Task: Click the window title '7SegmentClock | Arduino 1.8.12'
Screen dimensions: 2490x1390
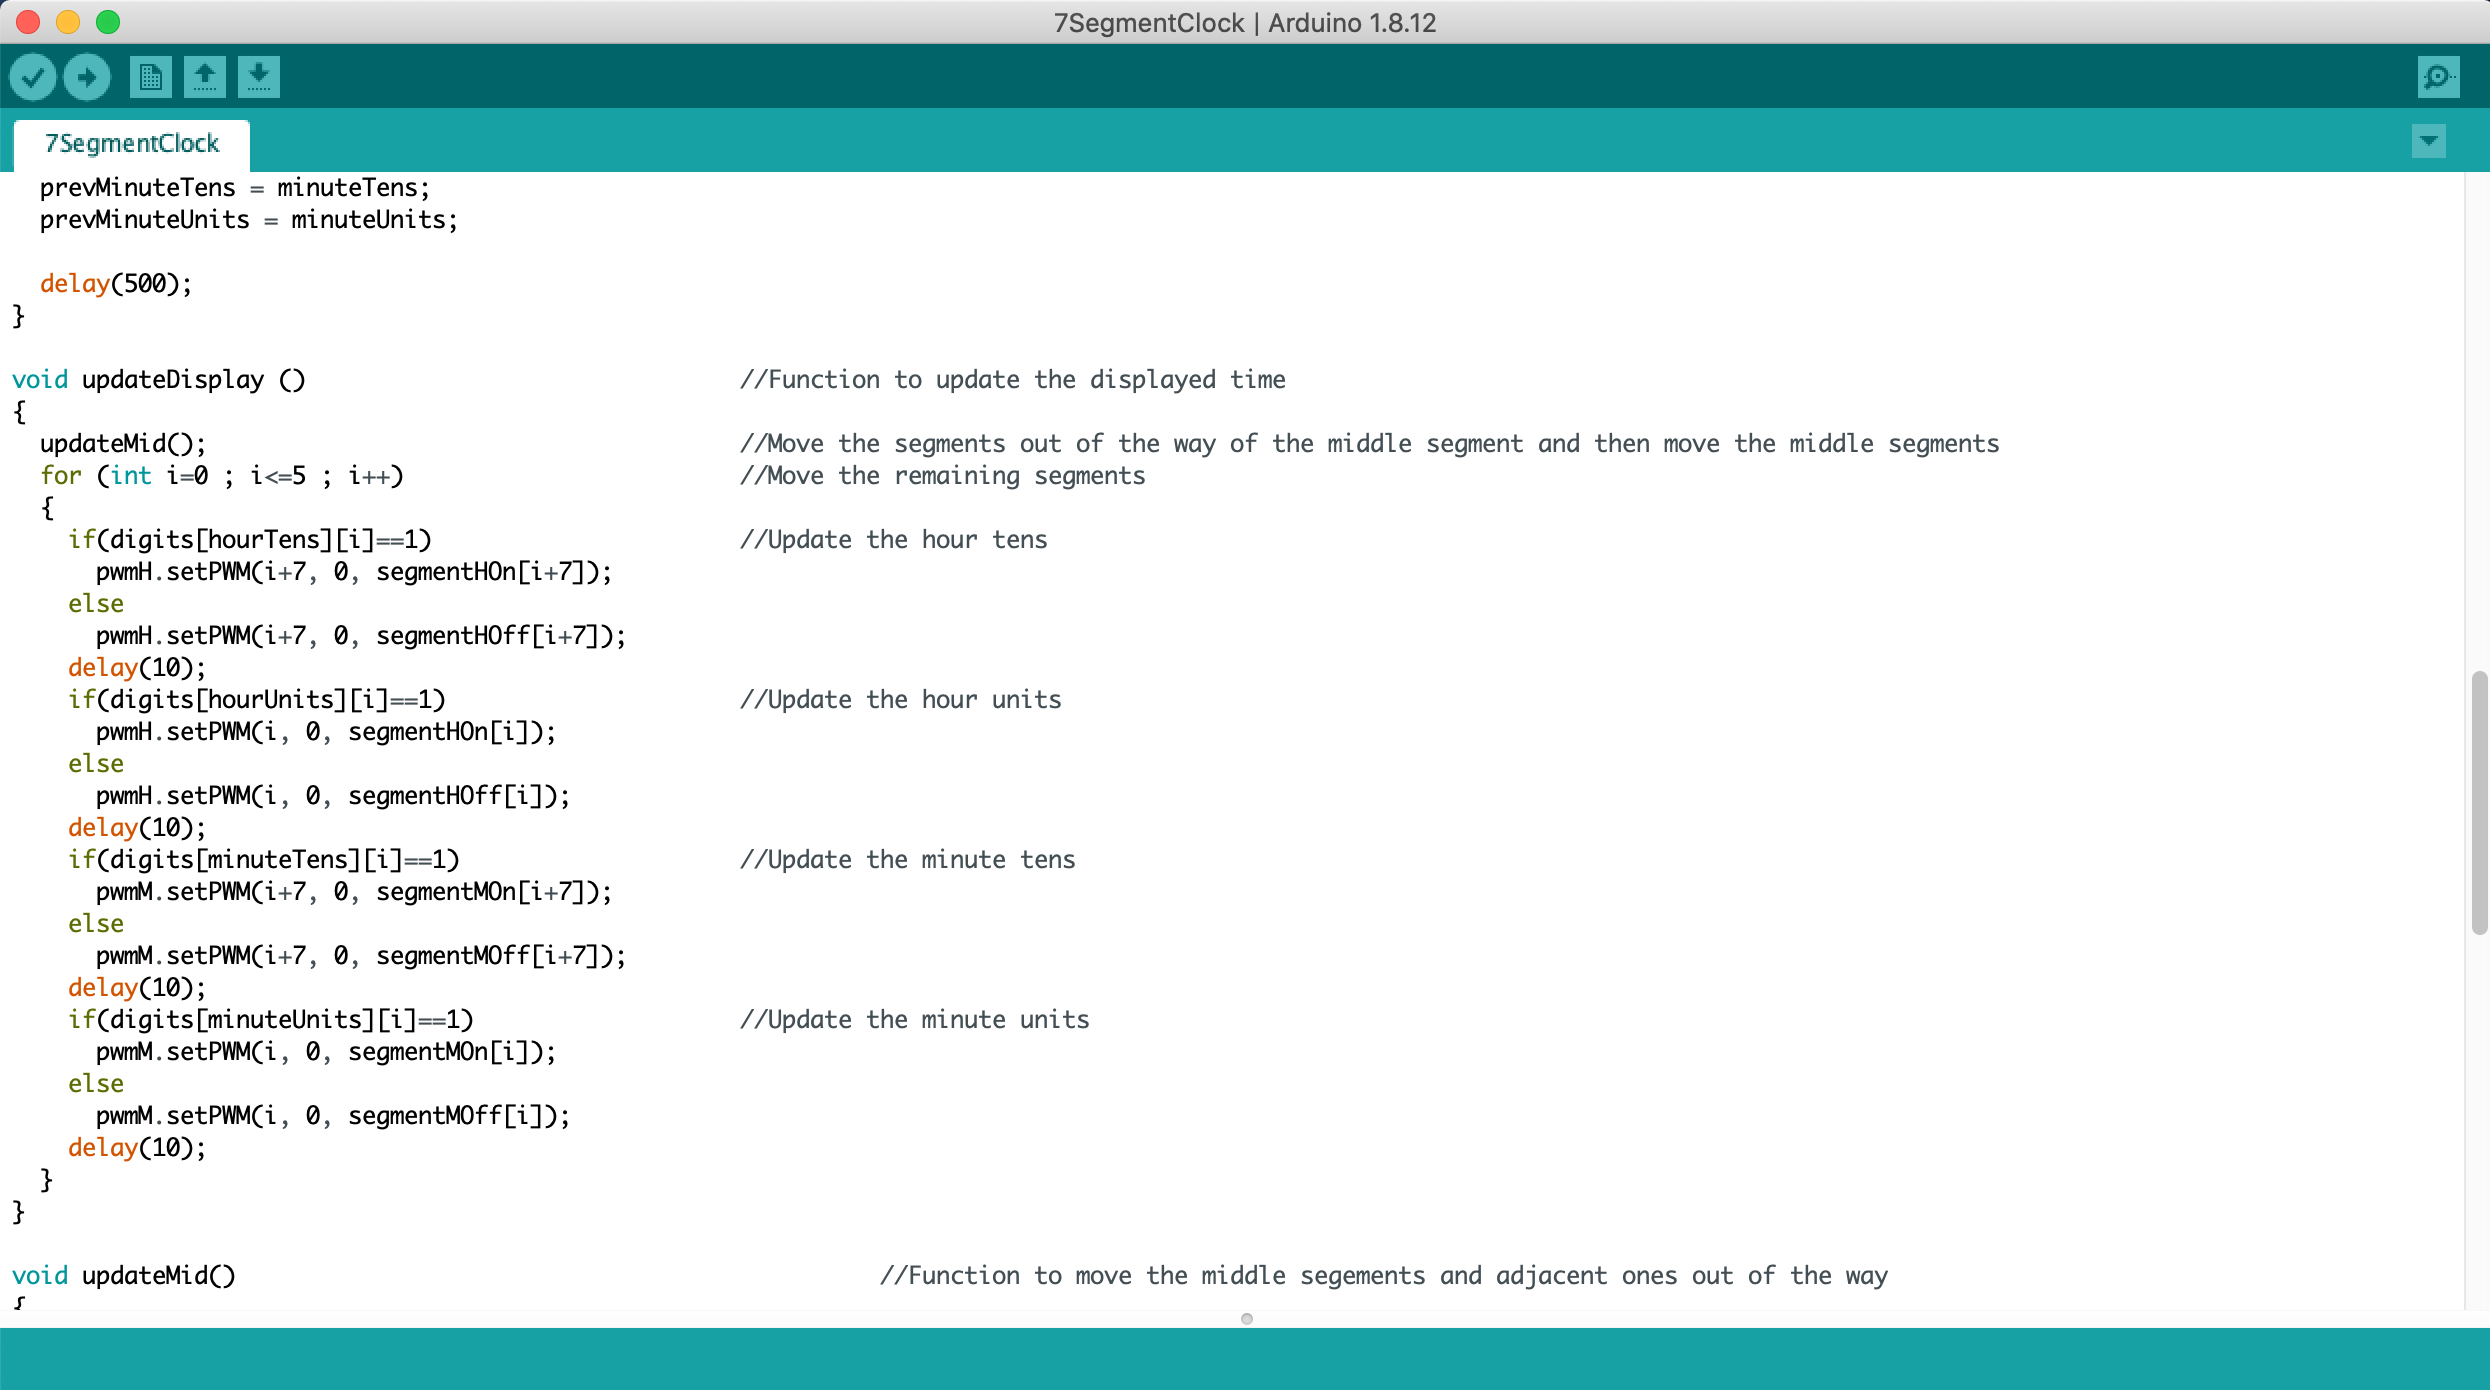Action: 1245,22
